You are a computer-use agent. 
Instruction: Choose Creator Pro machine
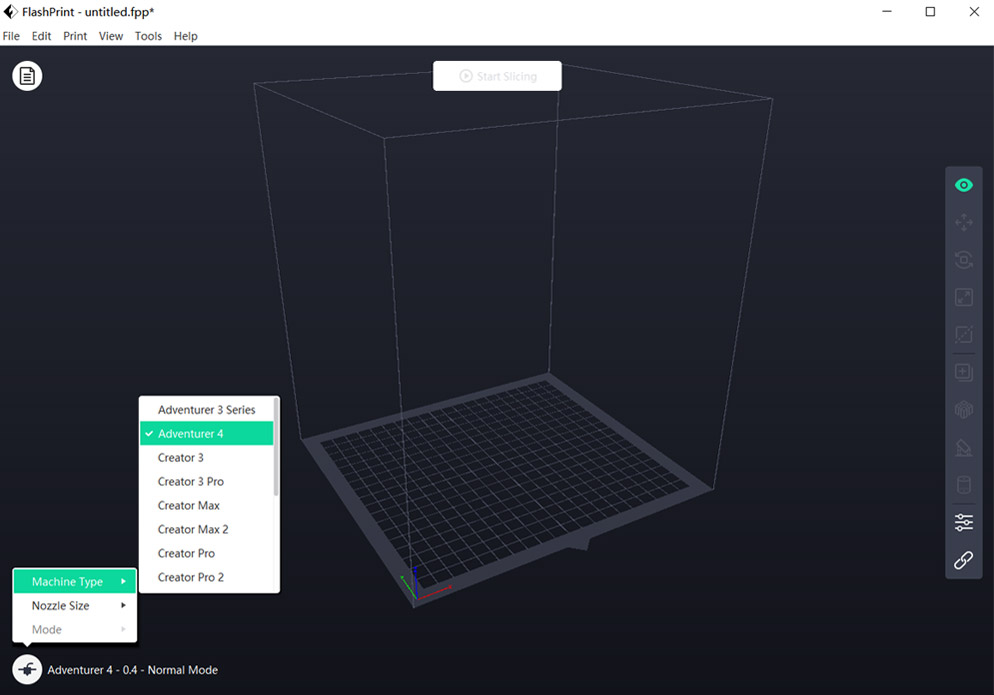207,554
